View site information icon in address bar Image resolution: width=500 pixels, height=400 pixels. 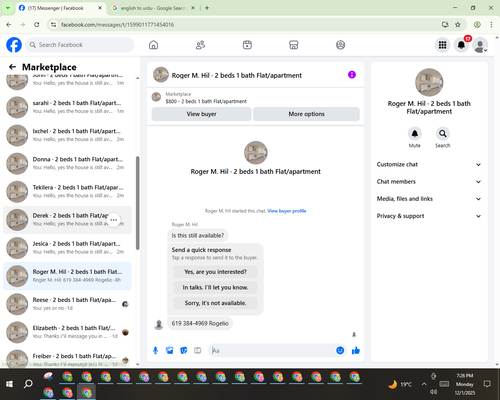coord(53,25)
